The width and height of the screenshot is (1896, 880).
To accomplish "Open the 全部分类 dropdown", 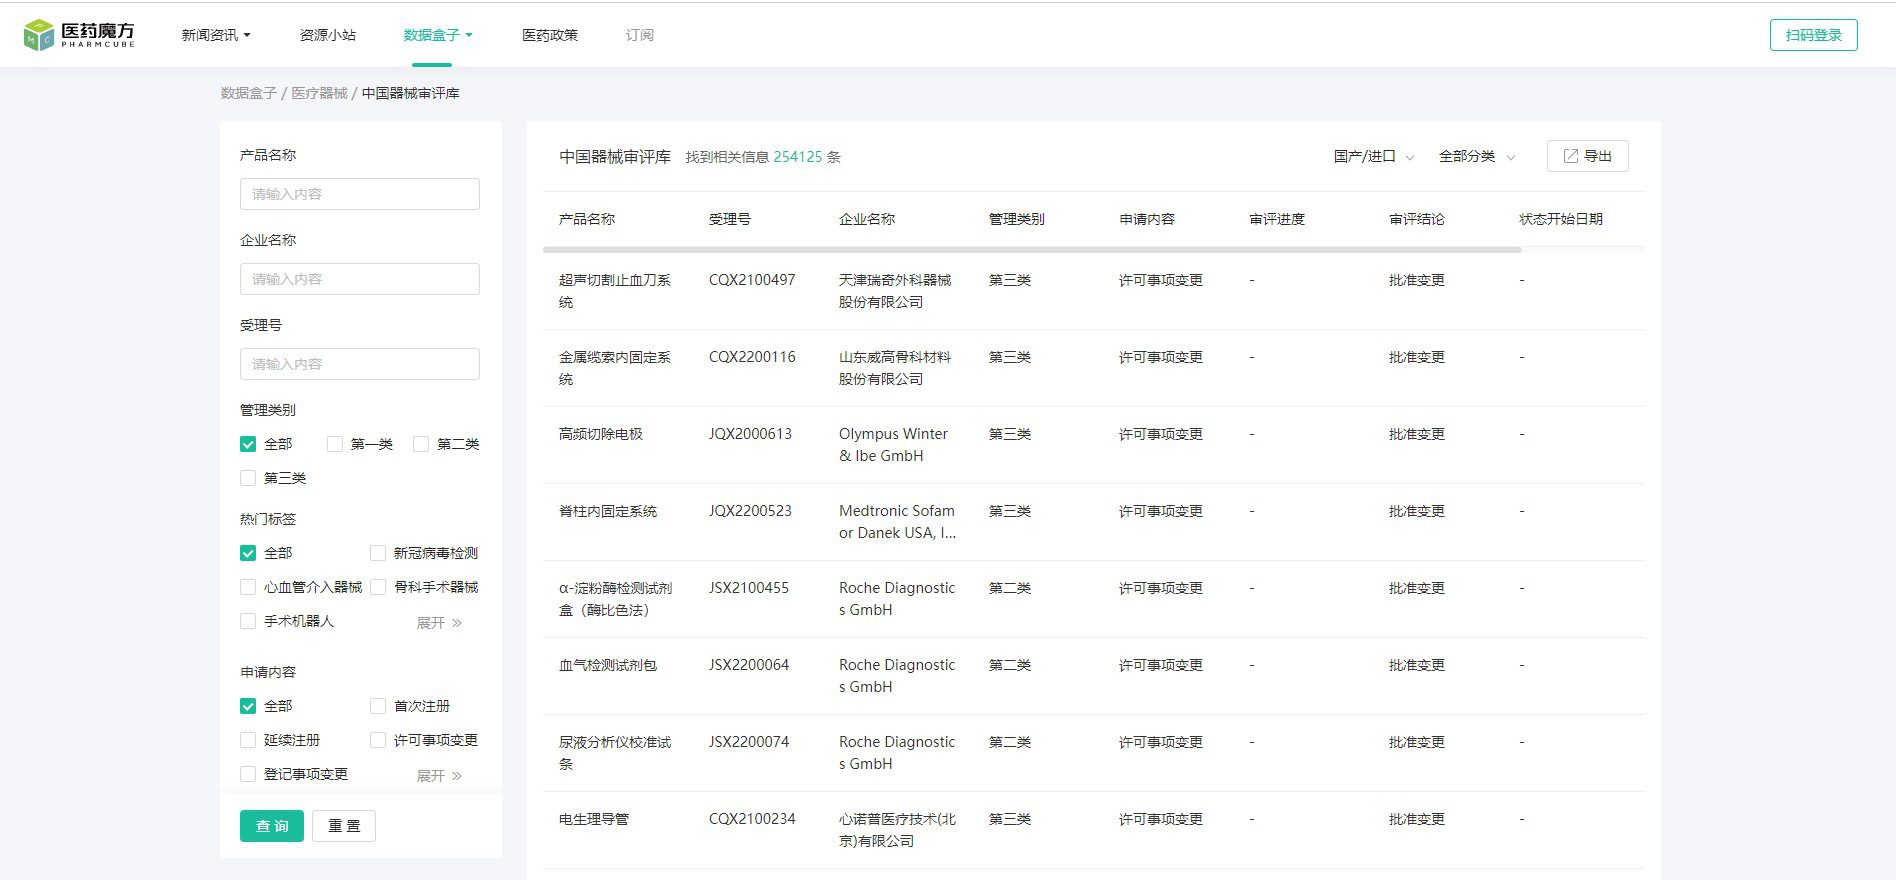I will tap(1477, 156).
